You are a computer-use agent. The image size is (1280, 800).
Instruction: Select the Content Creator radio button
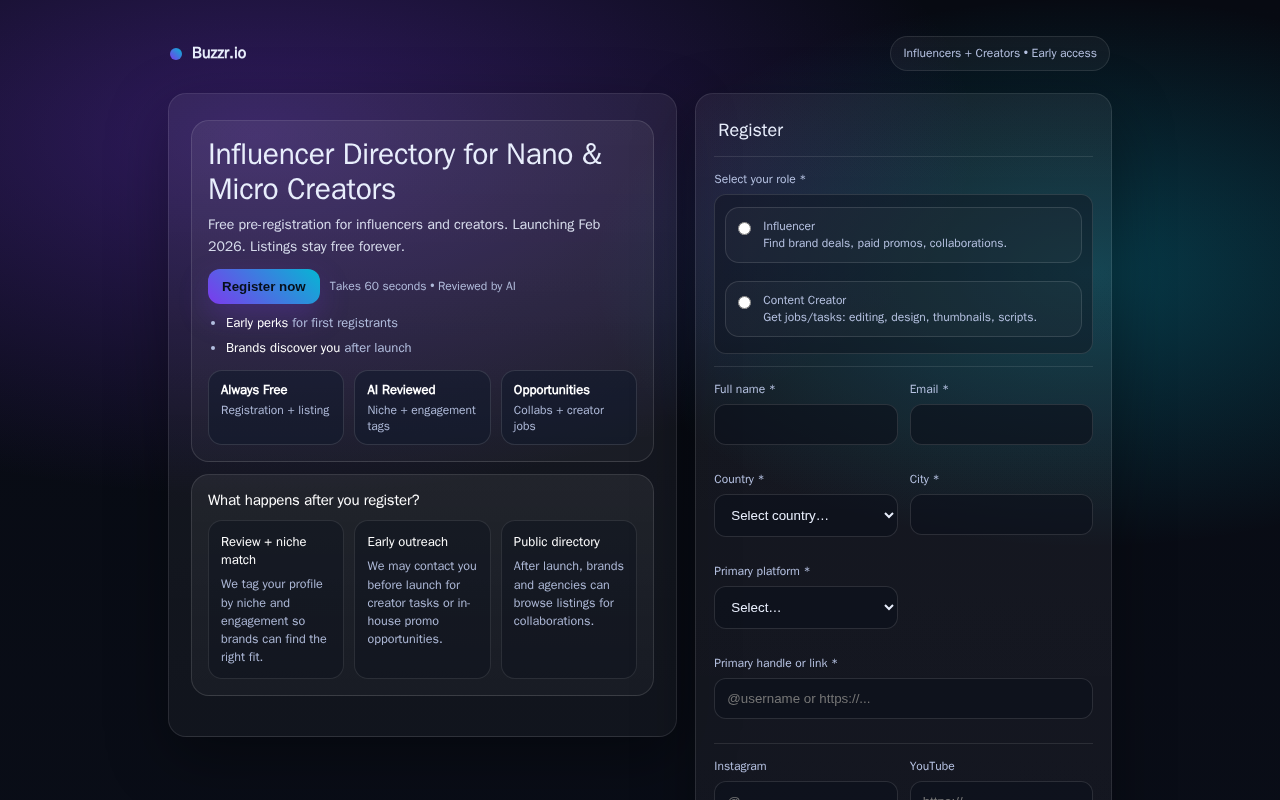point(744,302)
